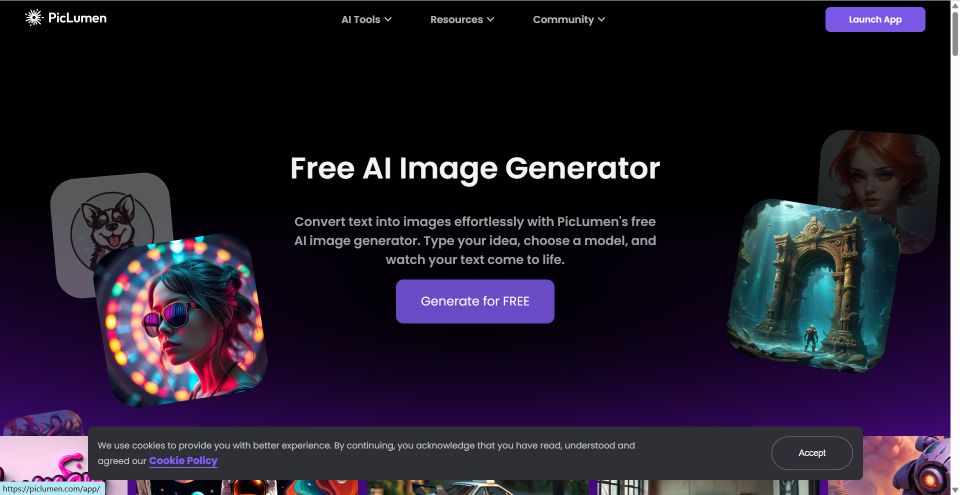Expand the chevron next to Community
Viewport: 960px width, 495px height.
click(601, 20)
